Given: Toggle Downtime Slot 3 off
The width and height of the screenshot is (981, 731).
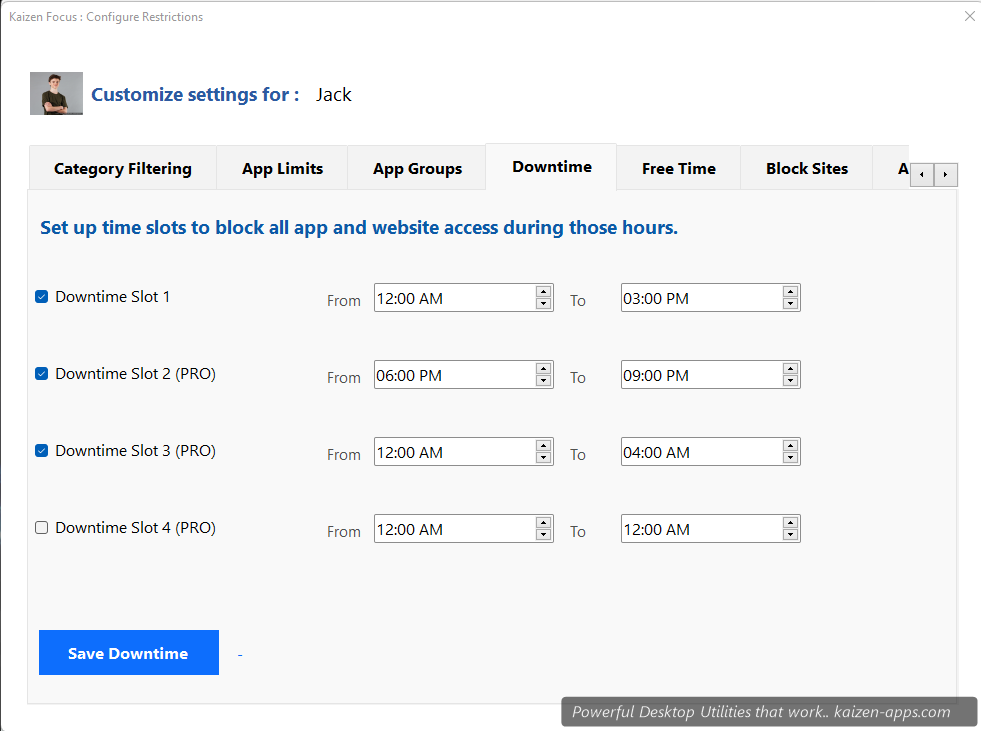Looking at the screenshot, I should pyautogui.click(x=41, y=450).
